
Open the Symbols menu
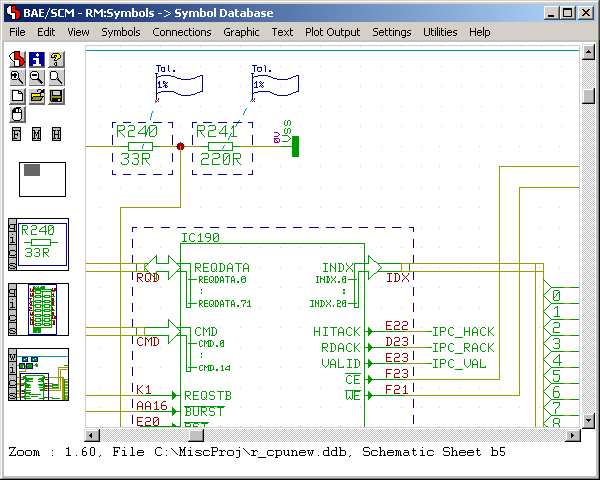(x=120, y=32)
